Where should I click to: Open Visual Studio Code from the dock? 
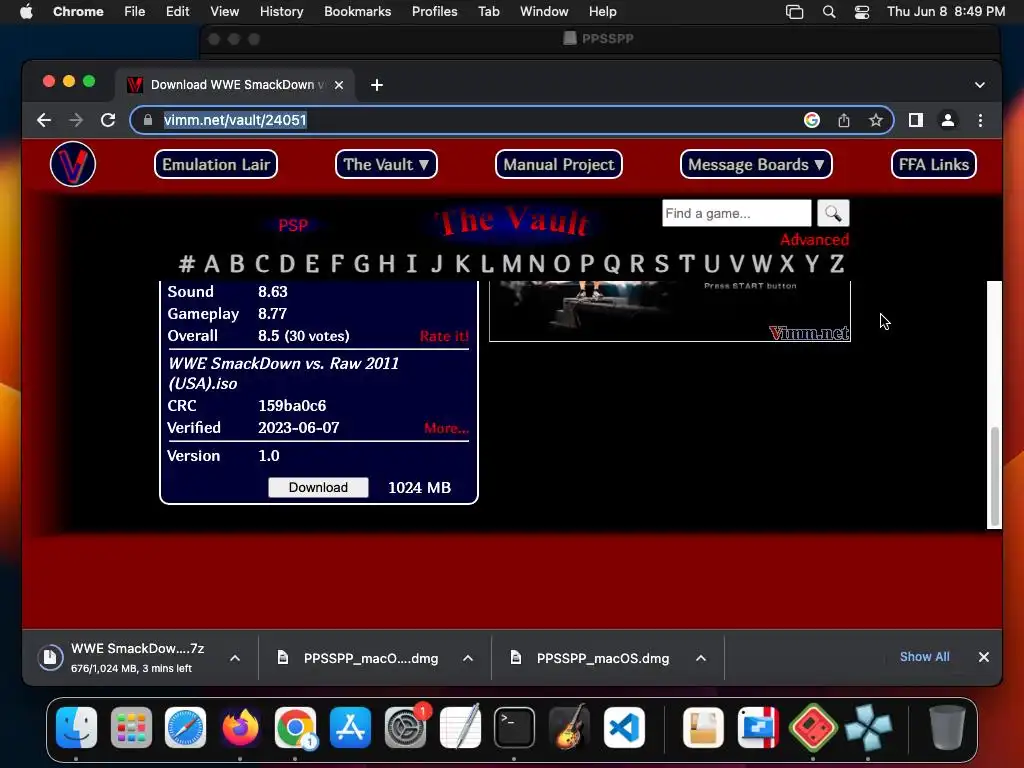pyautogui.click(x=624, y=727)
